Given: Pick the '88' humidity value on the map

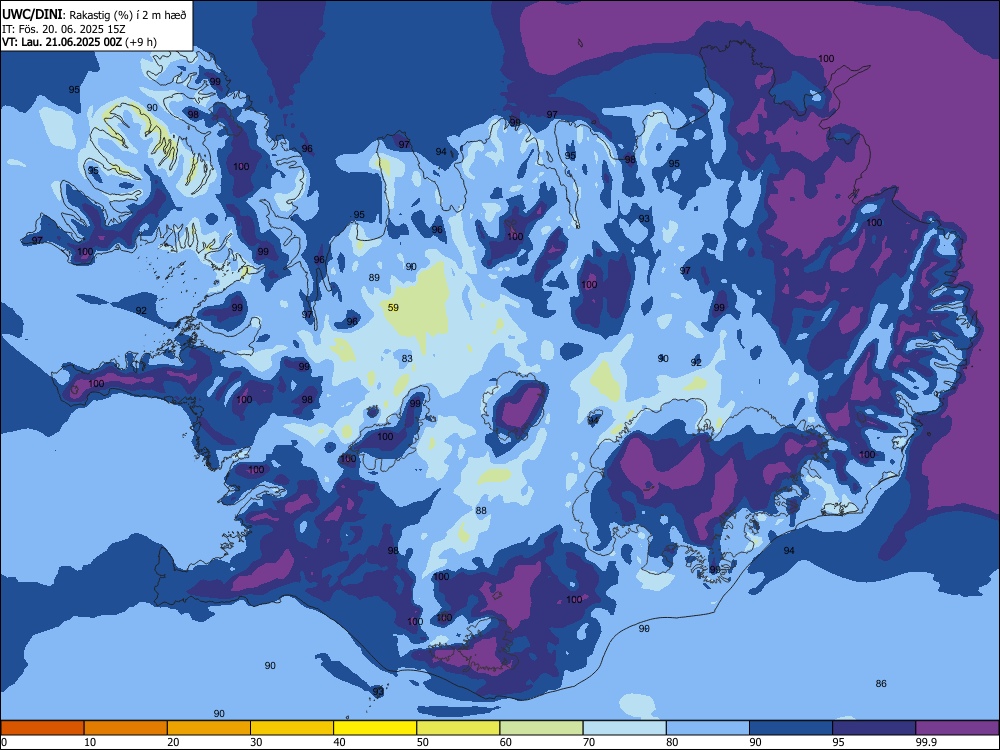Looking at the screenshot, I should pyautogui.click(x=481, y=510).
